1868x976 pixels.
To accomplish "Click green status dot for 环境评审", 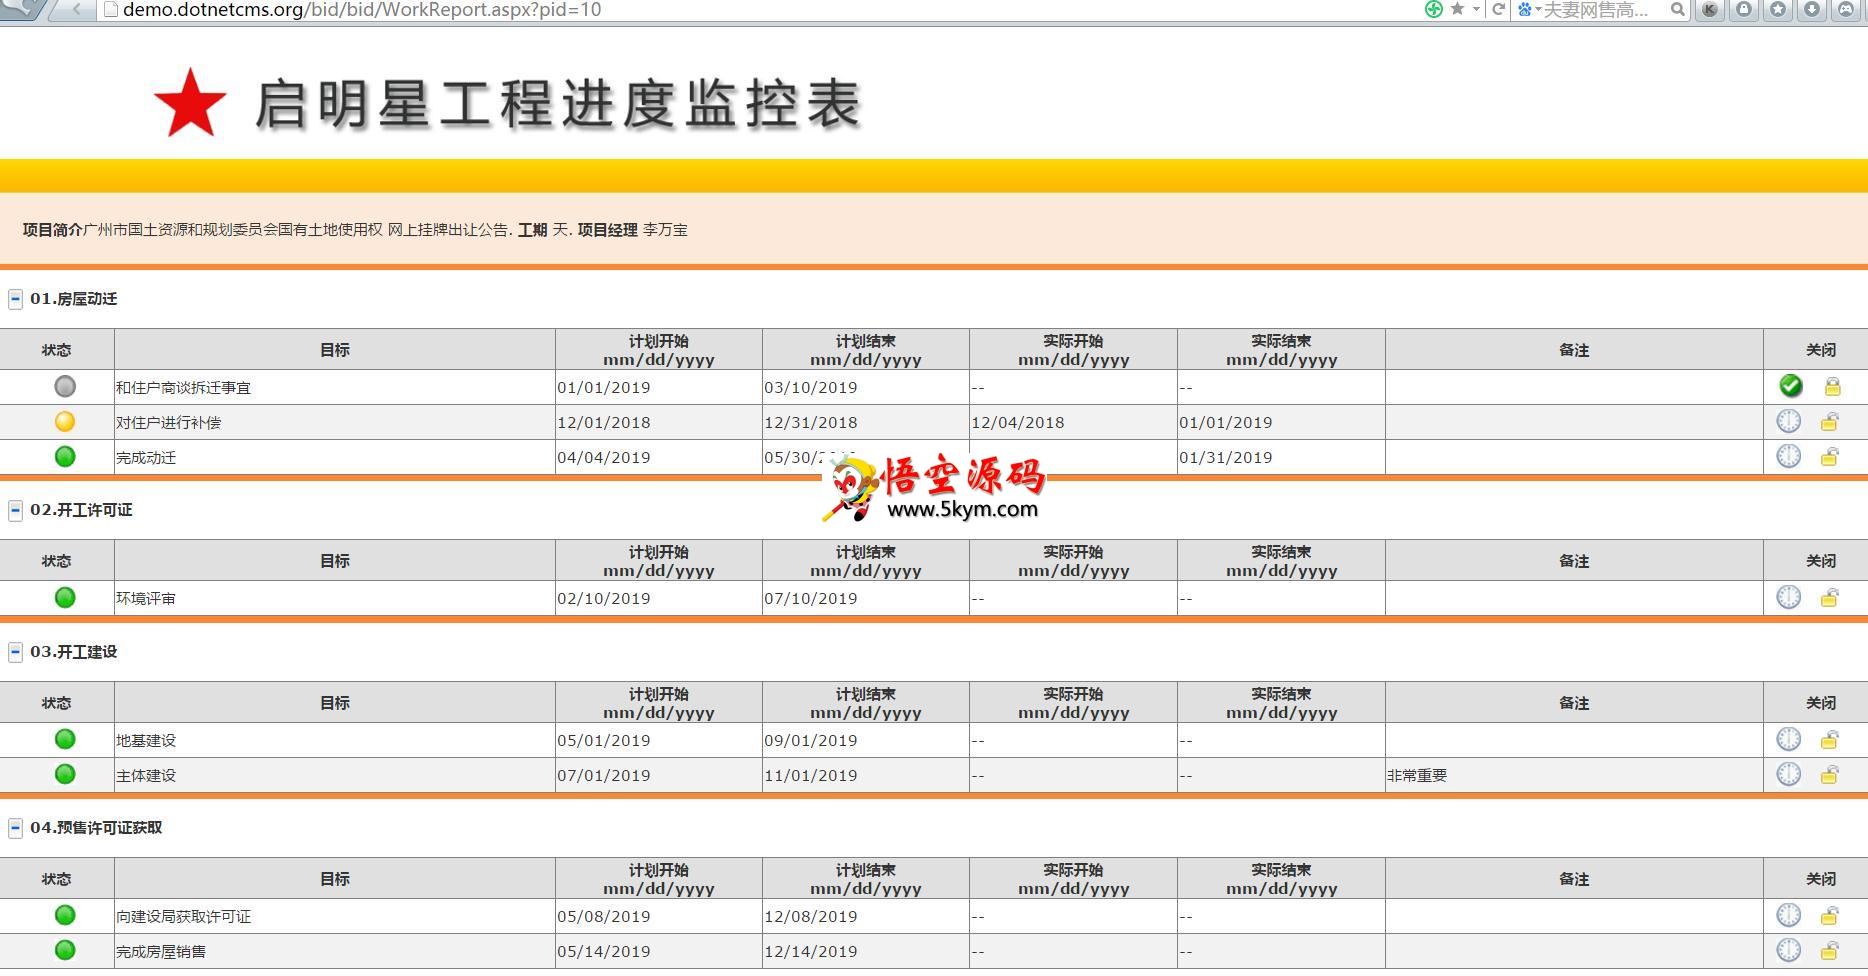I will click(x=65, y=597).
